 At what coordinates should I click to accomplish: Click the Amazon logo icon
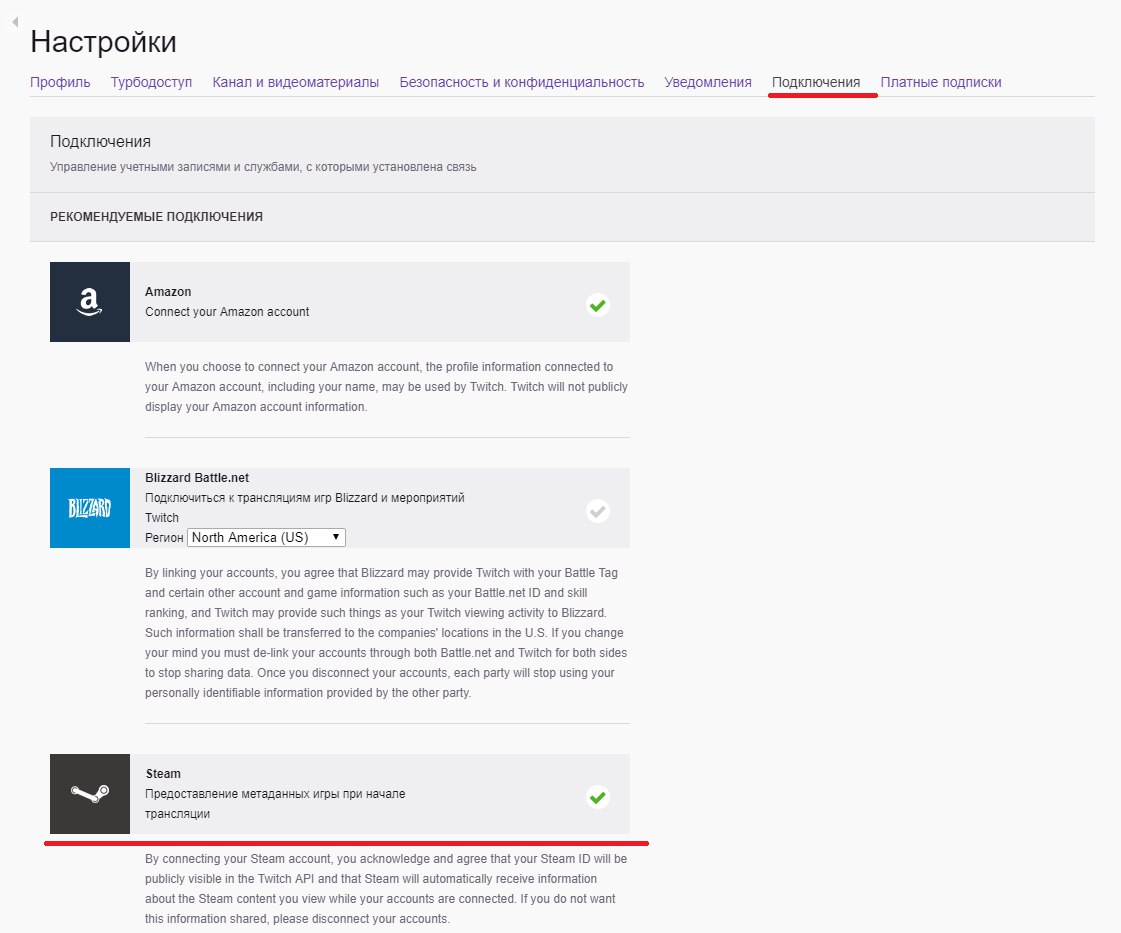tap(90, 302)
